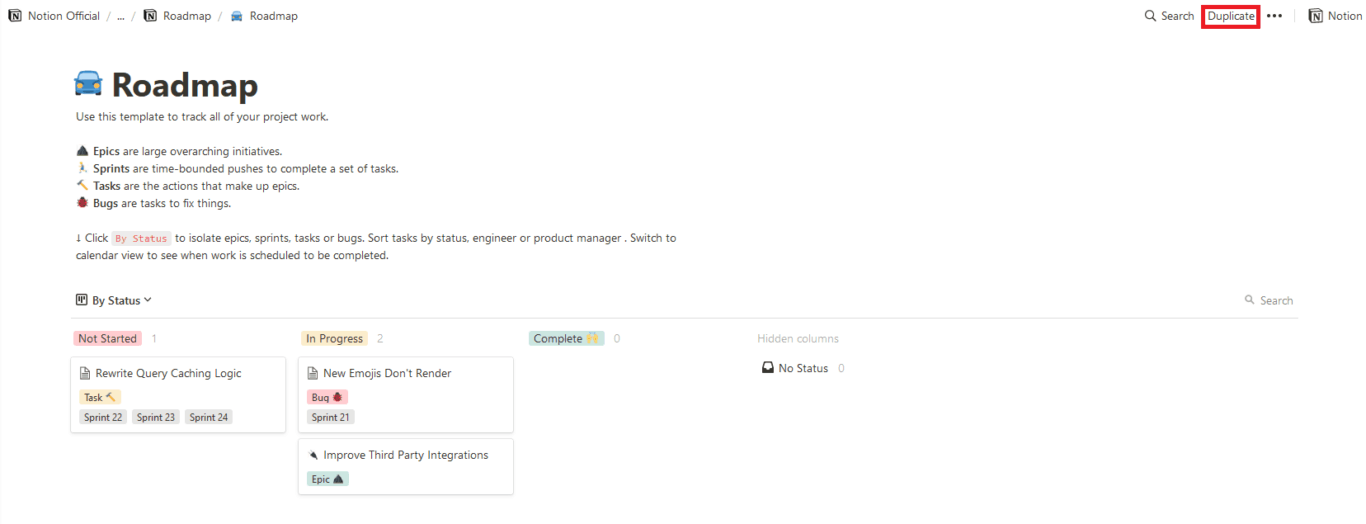Click the Duplicate button
Screen dimensions: 1366x524
coord(1230,16)
